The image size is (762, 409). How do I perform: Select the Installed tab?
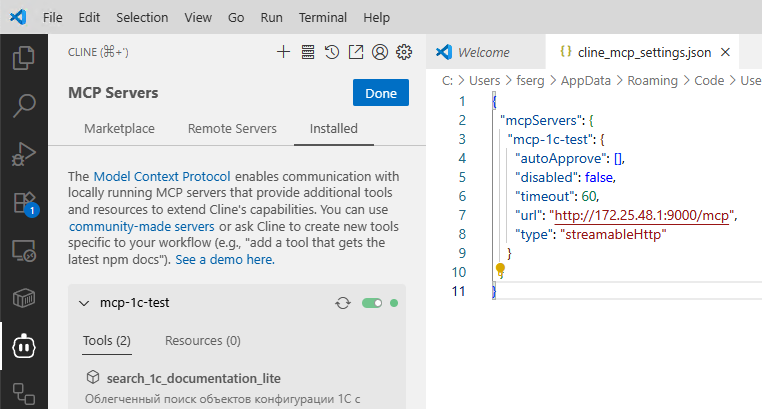pos(333,129)
